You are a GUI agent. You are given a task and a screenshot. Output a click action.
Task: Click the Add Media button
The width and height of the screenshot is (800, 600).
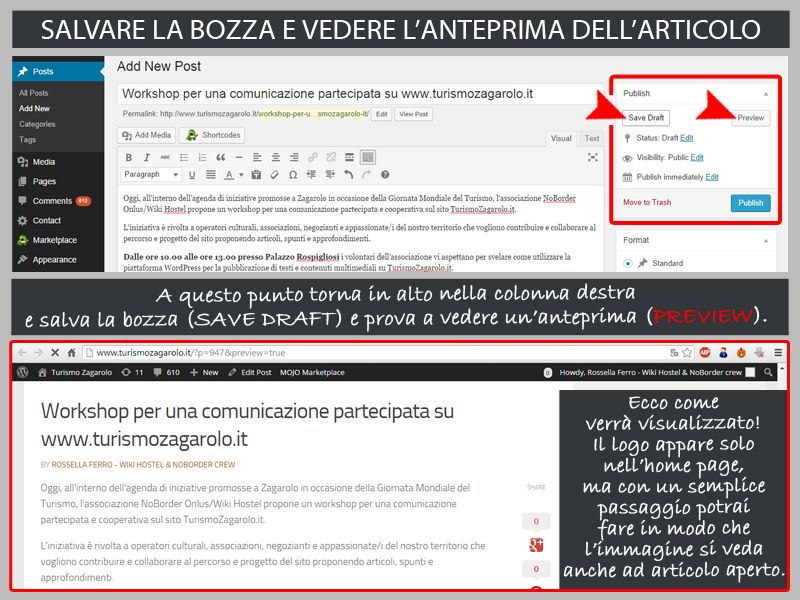point(147,135)
